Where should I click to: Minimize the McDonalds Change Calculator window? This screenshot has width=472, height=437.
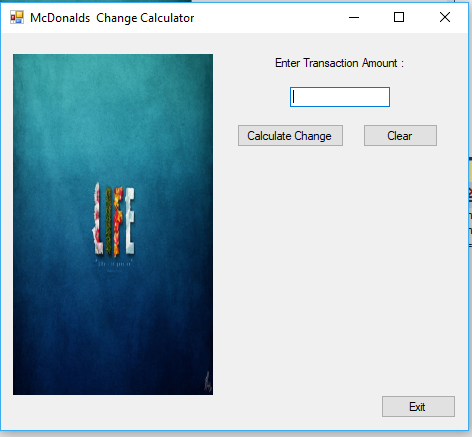(354, 17)
